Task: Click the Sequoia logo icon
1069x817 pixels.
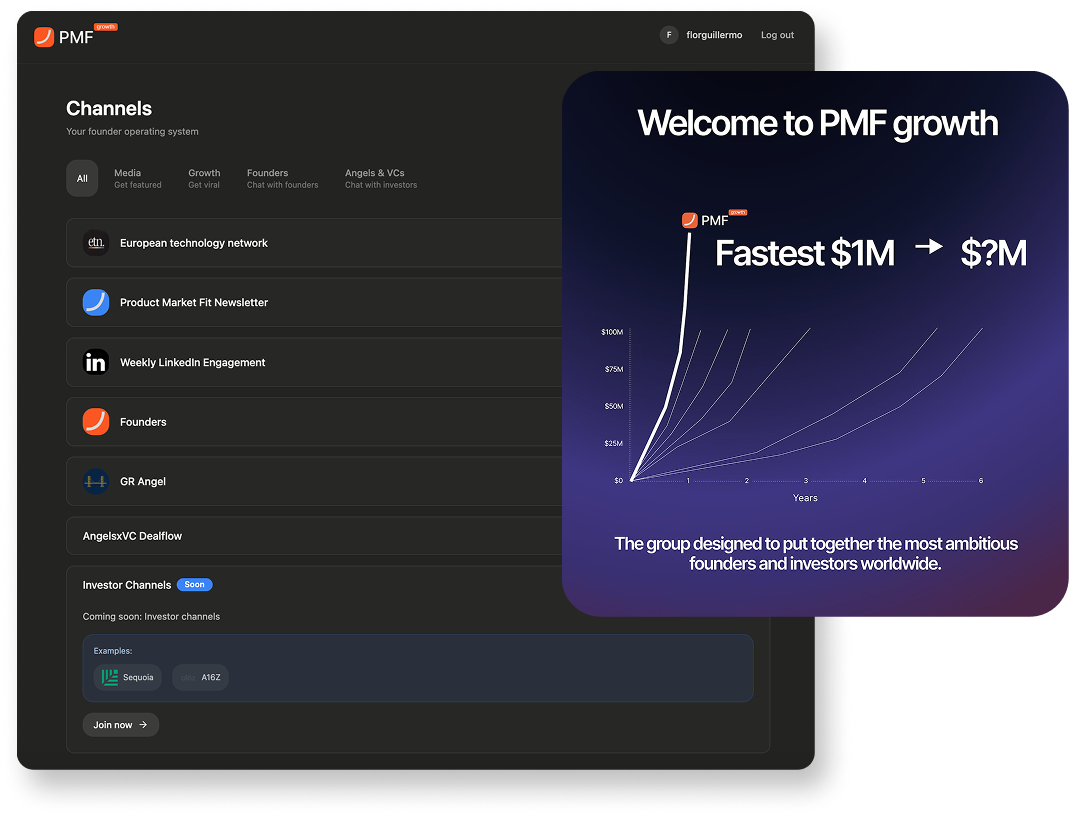Action: 109,677
